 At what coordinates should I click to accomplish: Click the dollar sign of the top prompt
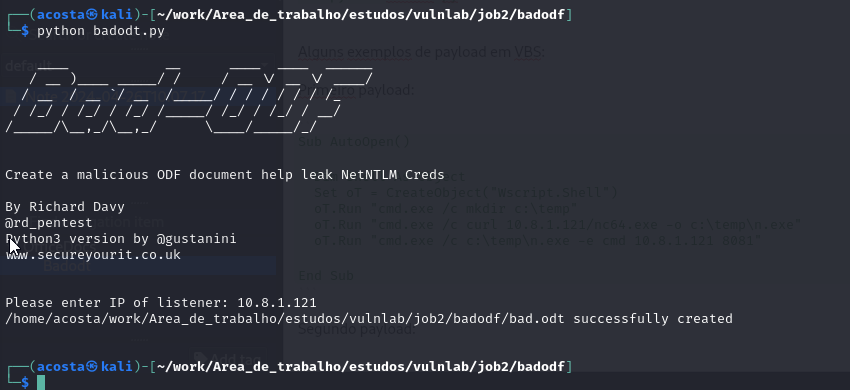(25, 31)
